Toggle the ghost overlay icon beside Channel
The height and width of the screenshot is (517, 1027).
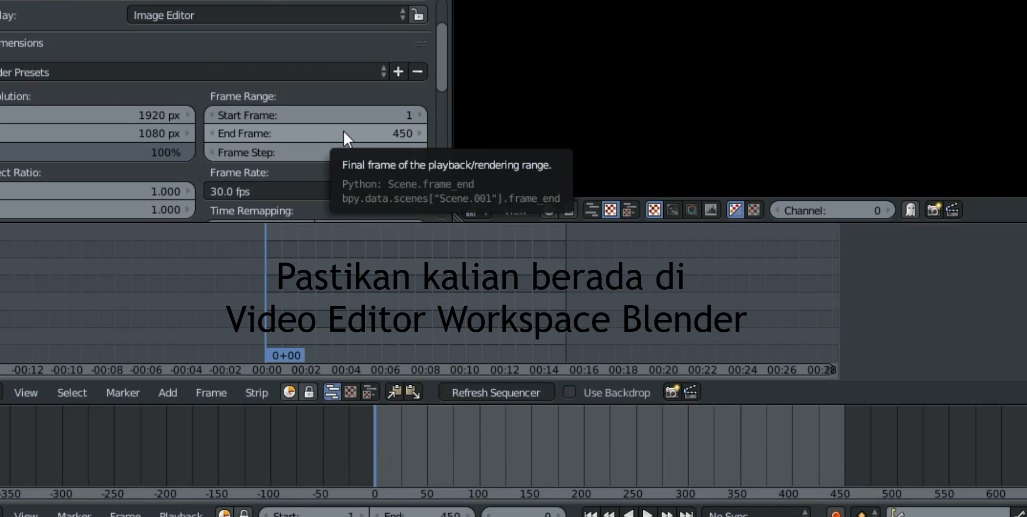point(910,210)
